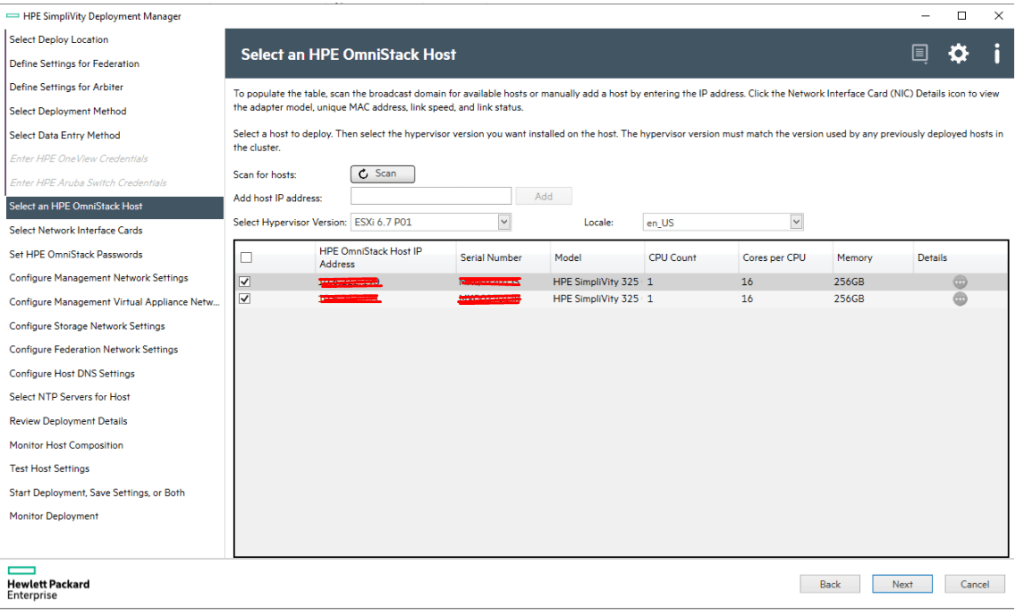The height and width of the screenshot is (616, 1024).
Task: Jump to Select Deploy Location step
Action: coord(59,40)
